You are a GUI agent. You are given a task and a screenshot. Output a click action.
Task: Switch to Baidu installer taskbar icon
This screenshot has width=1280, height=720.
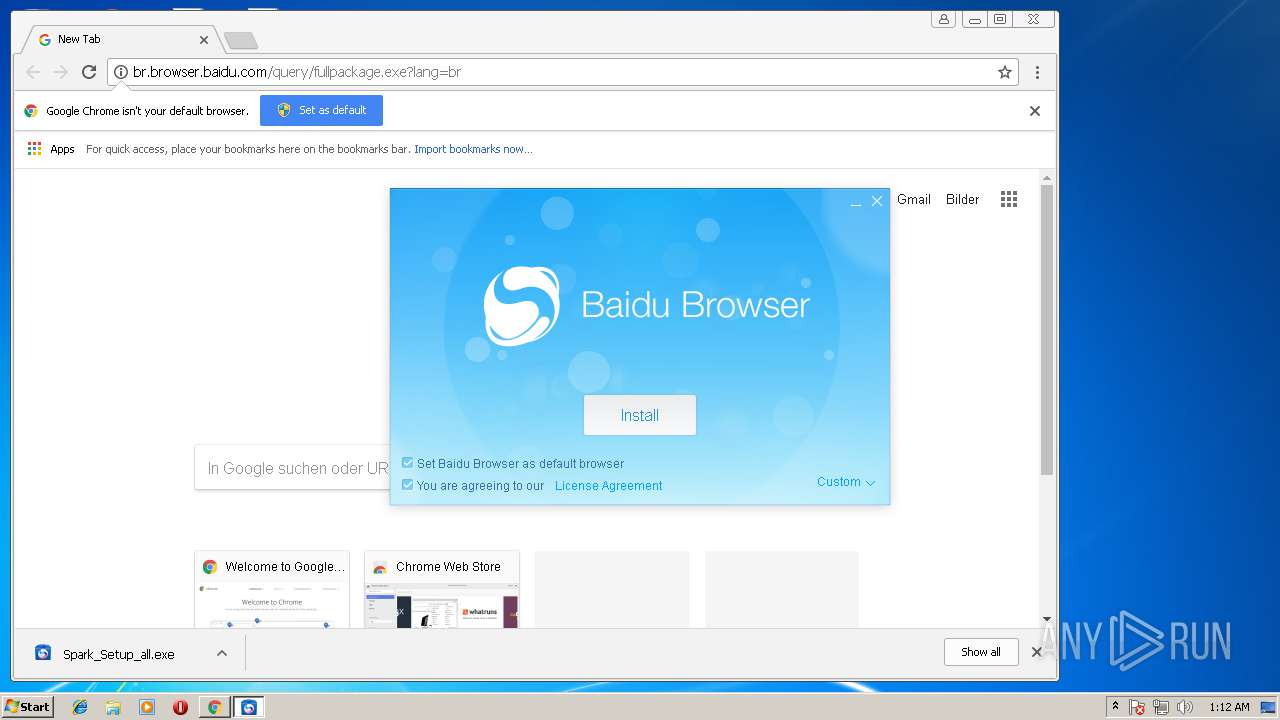[x=249, y=707]
